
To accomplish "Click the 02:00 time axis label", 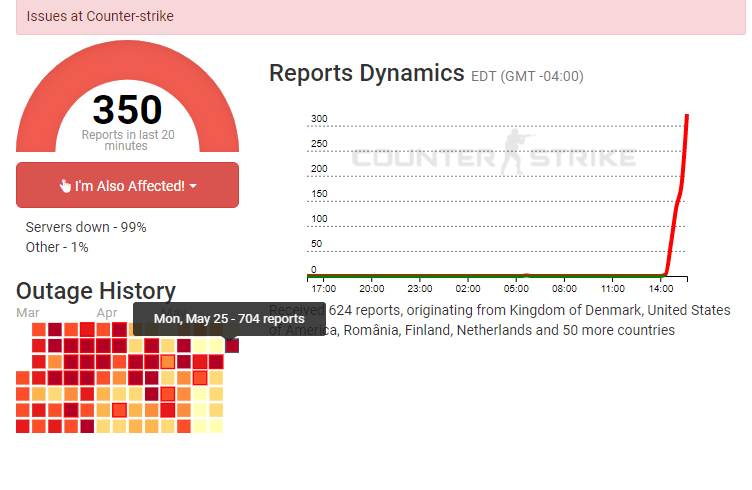I will [468, 289].
